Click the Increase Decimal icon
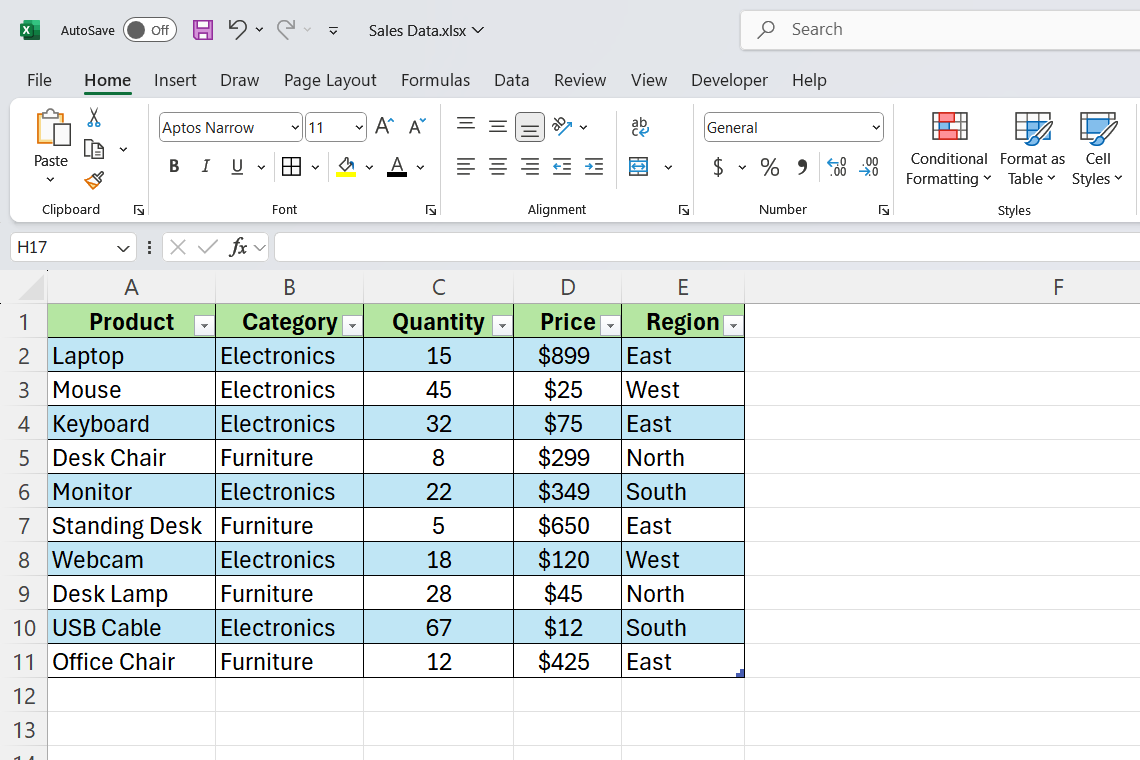The height and width of the screenshot is (760, 1140). [837, 167]
